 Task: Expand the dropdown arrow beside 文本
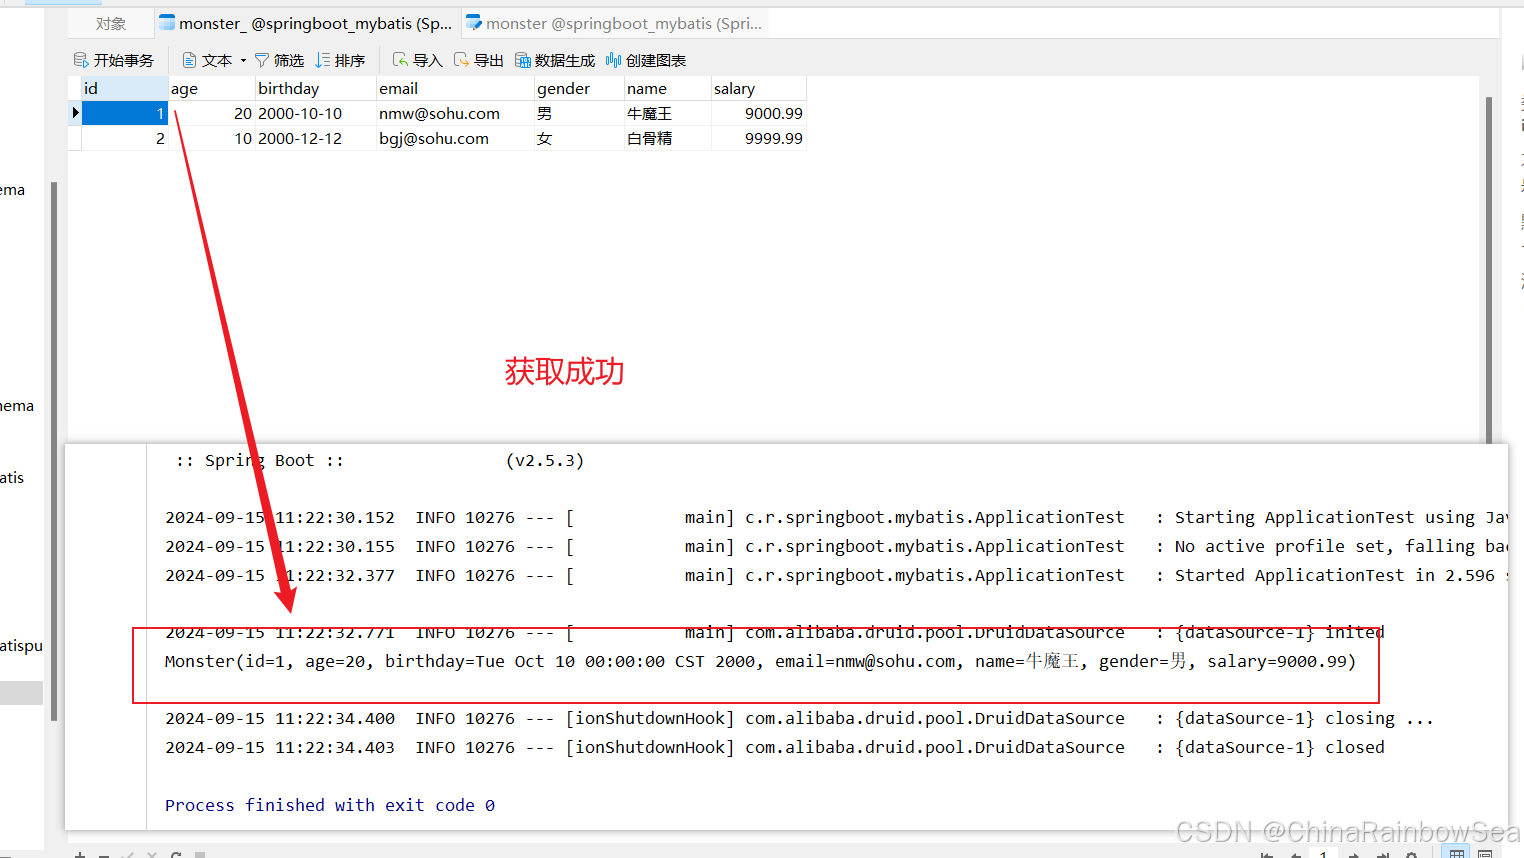pyautogui.click(x=243, y=61)
